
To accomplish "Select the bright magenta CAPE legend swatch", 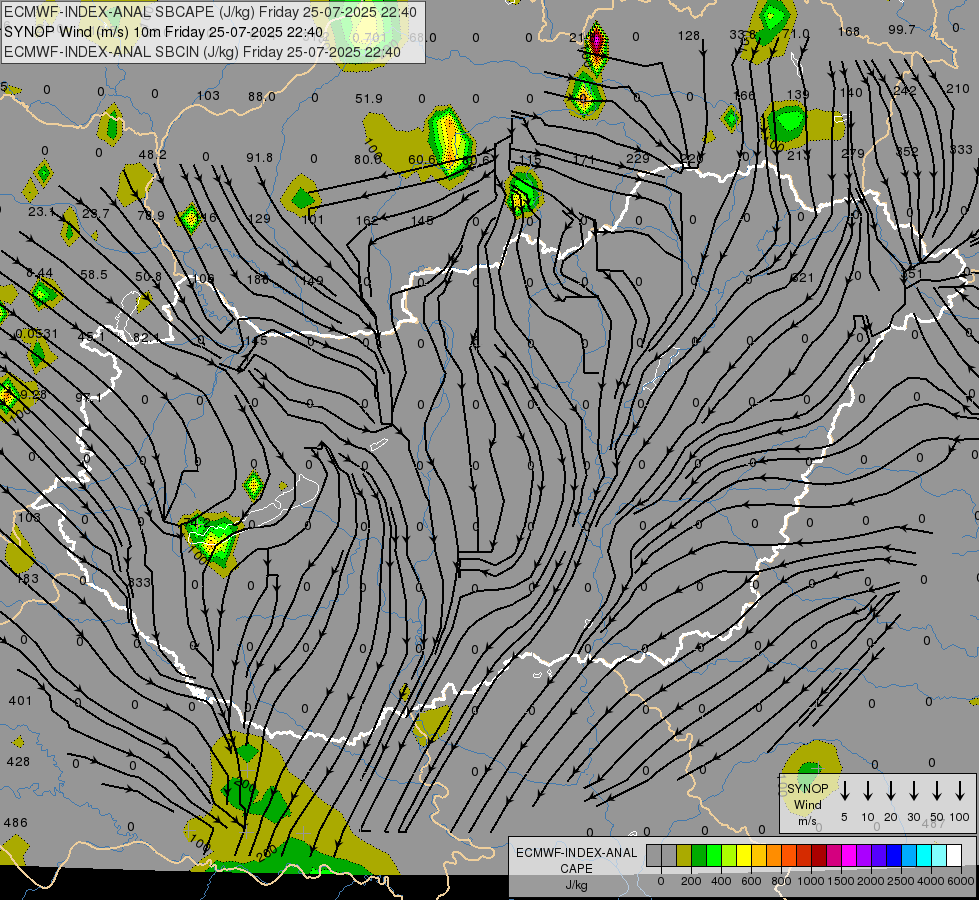I will [x=849, y=856].
